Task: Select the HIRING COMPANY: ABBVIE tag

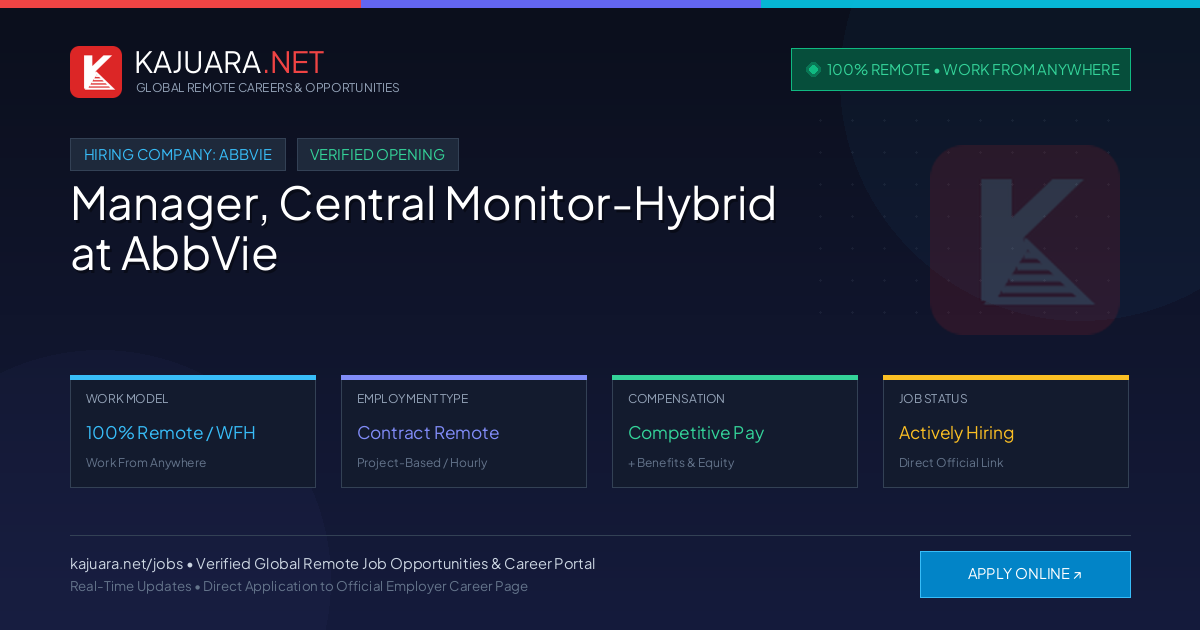Action: coord(178,155)
